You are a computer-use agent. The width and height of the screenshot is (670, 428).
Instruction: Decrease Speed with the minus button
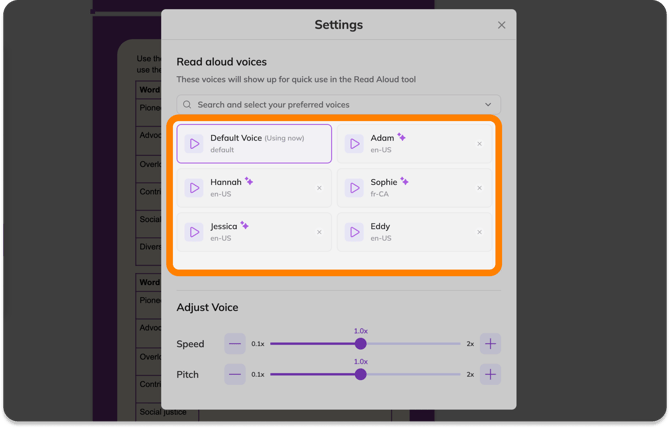[x=235, y=344]
